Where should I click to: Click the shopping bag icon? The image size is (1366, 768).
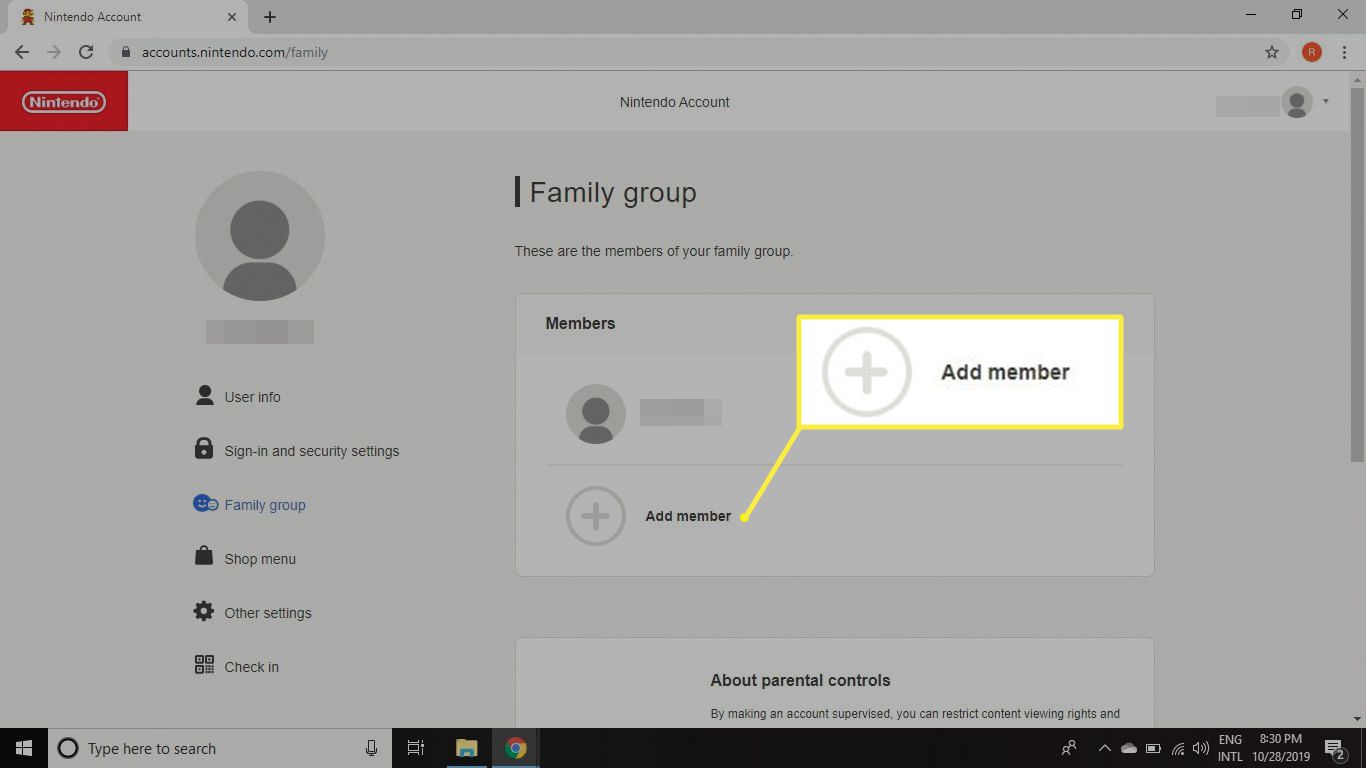click(x=204, y=556)
